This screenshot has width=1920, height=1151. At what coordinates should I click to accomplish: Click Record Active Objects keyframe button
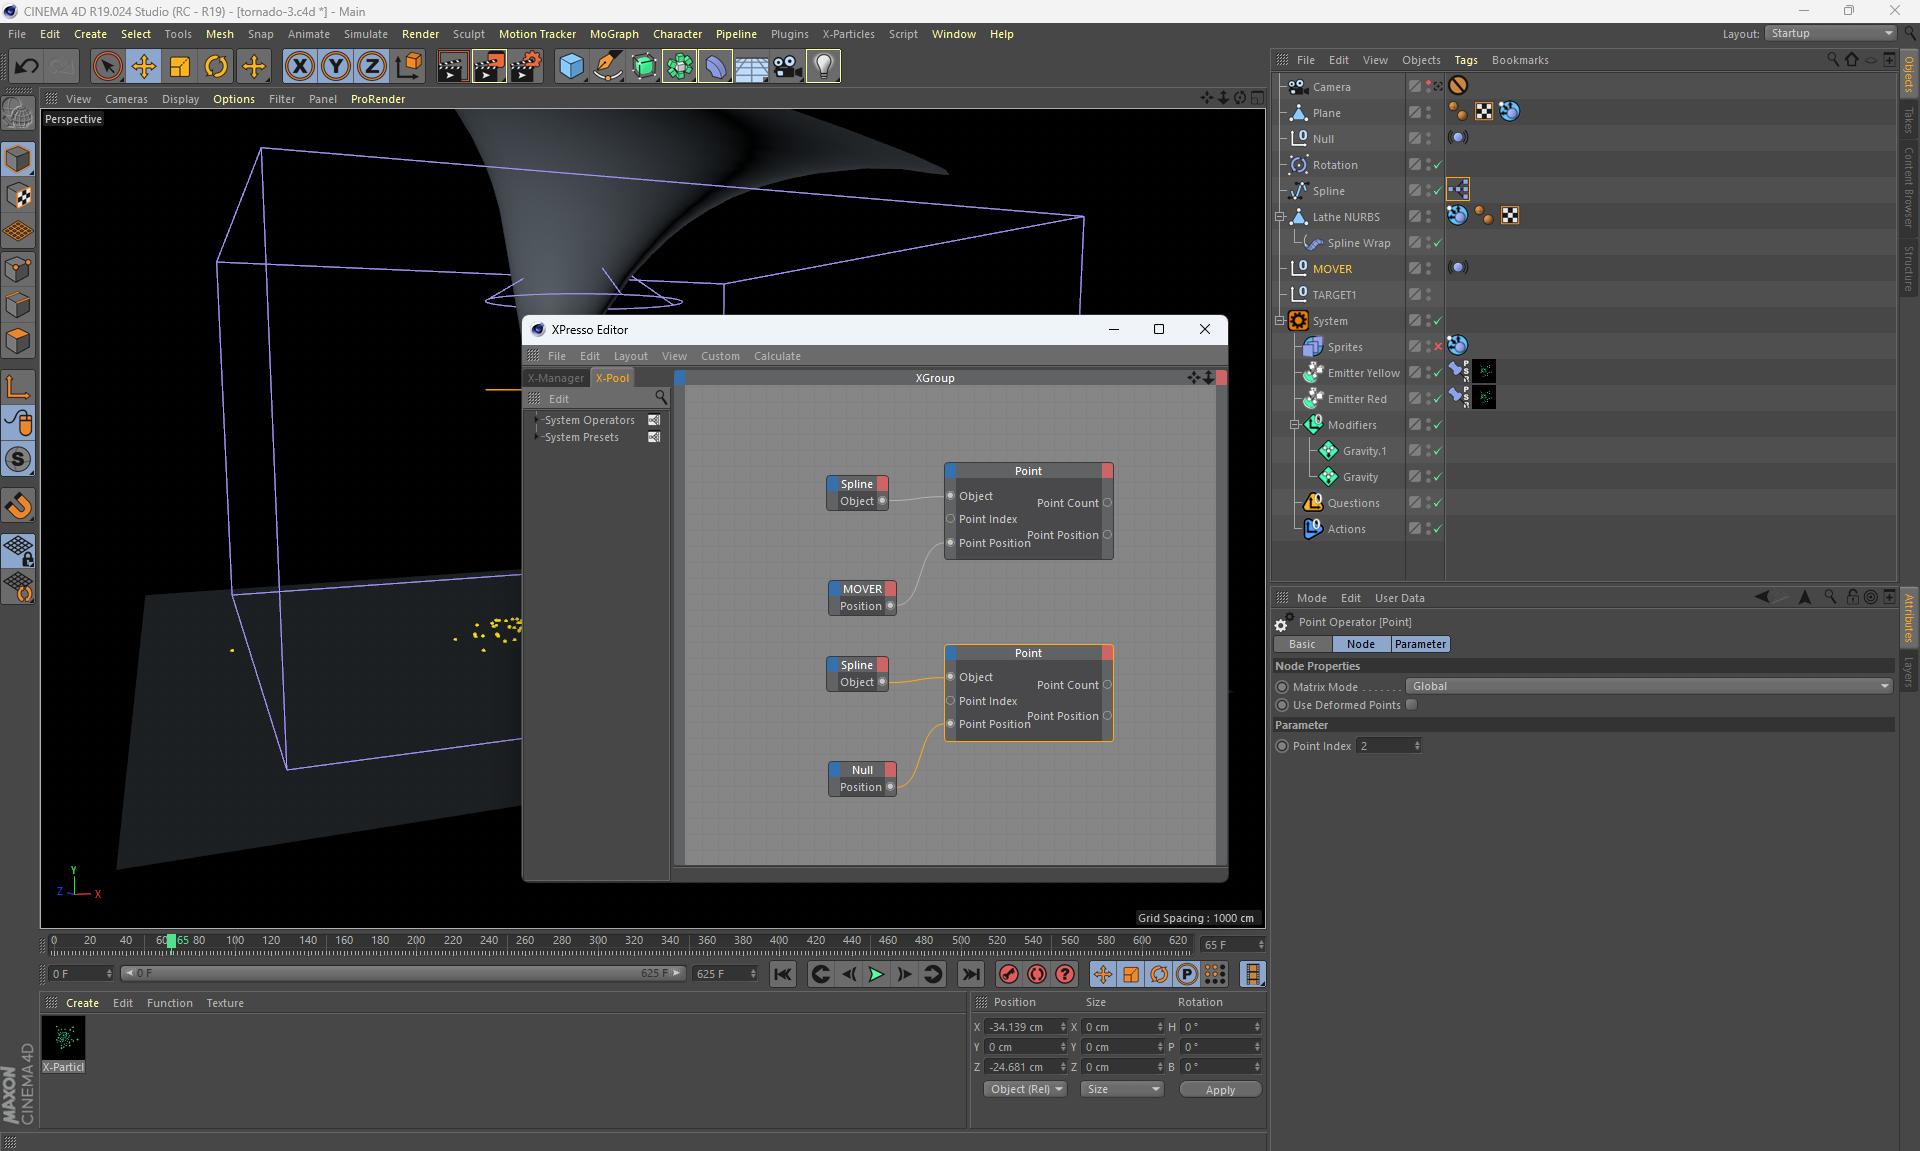click(1009, 974)
